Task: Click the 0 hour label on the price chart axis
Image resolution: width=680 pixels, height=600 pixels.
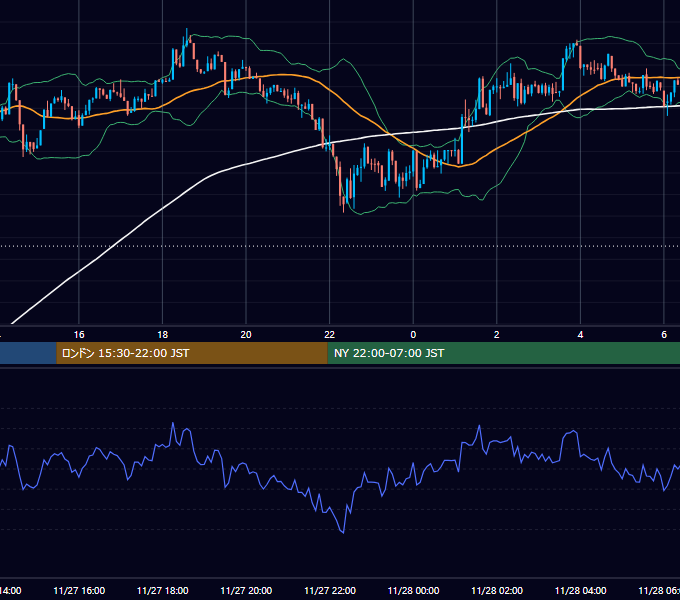Action: (x=413, y=335)
